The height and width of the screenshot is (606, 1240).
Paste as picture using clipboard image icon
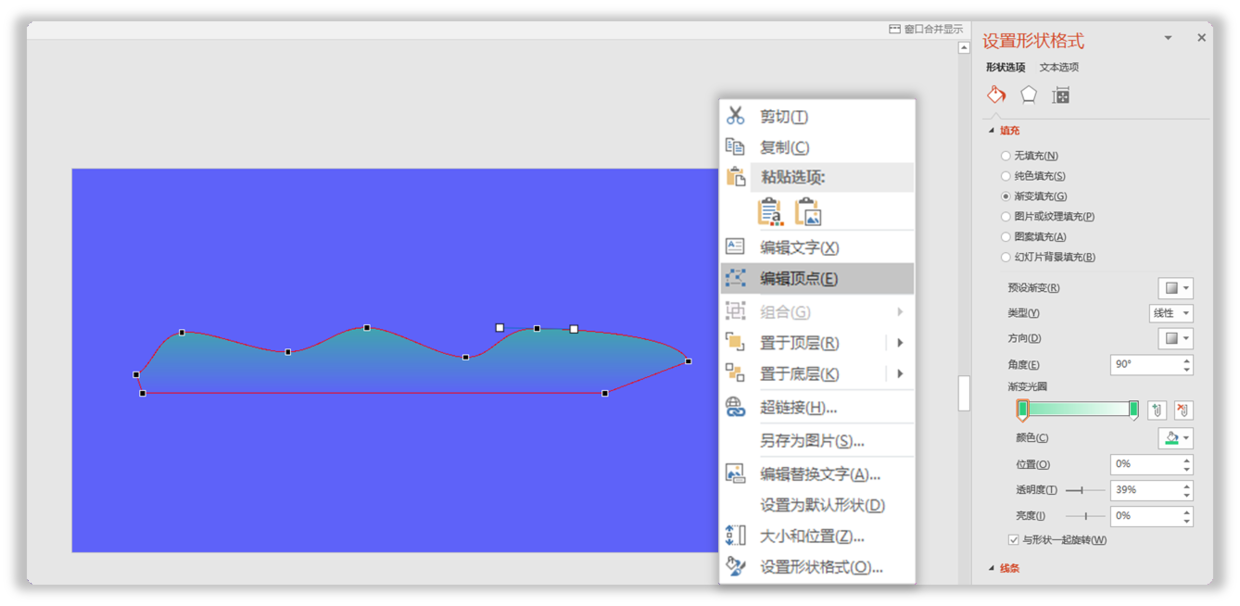pos(808,212)
